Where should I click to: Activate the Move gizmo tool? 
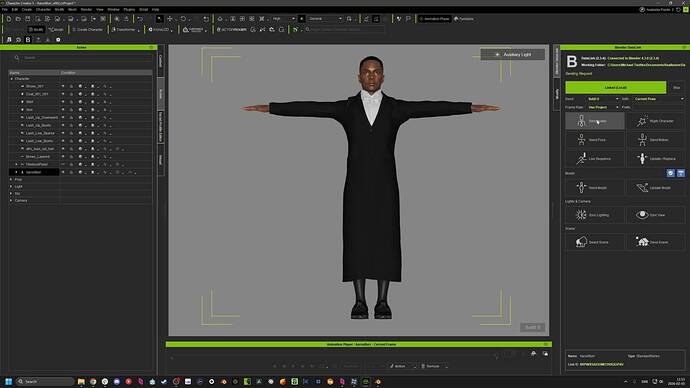170,19
